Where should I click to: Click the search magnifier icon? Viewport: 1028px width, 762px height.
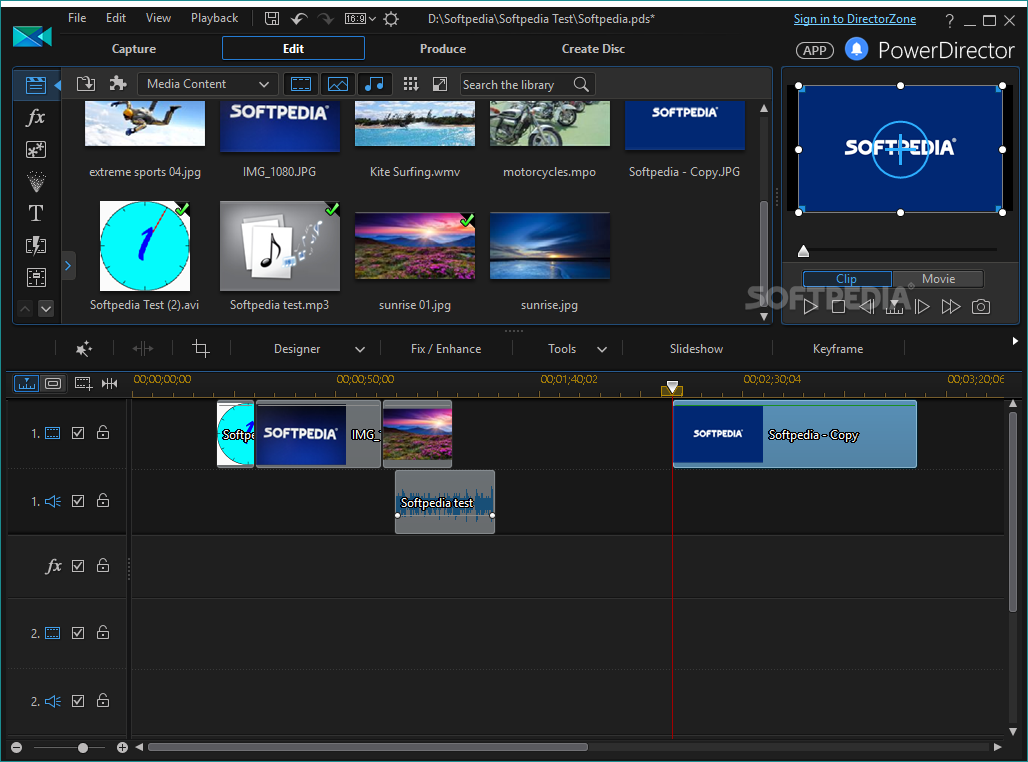pyautogui.click(x=581, y=84)
